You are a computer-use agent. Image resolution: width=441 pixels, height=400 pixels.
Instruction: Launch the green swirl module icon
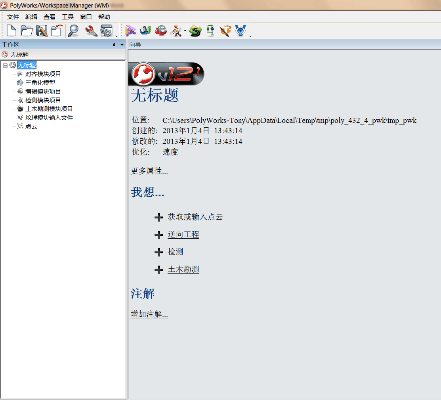coord(195,31)
